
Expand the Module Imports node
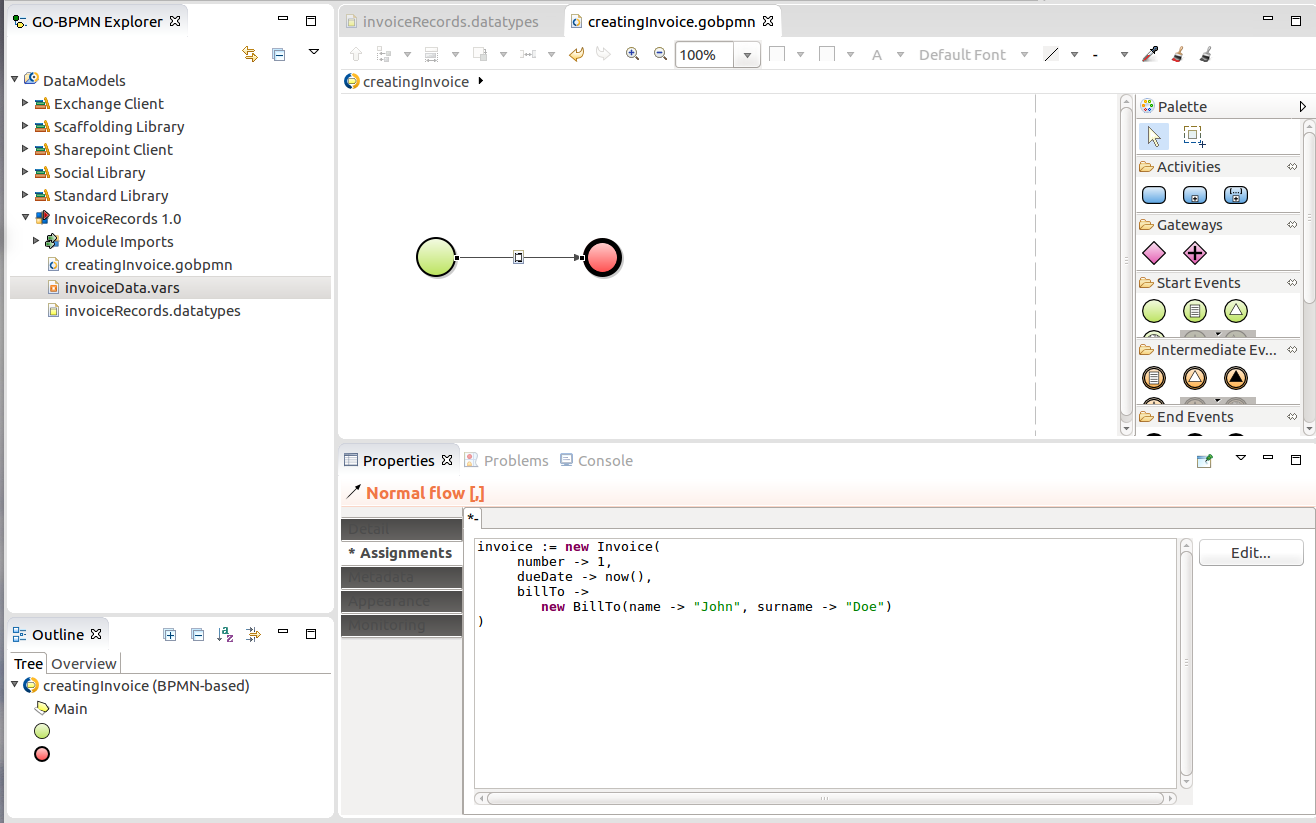37,241
